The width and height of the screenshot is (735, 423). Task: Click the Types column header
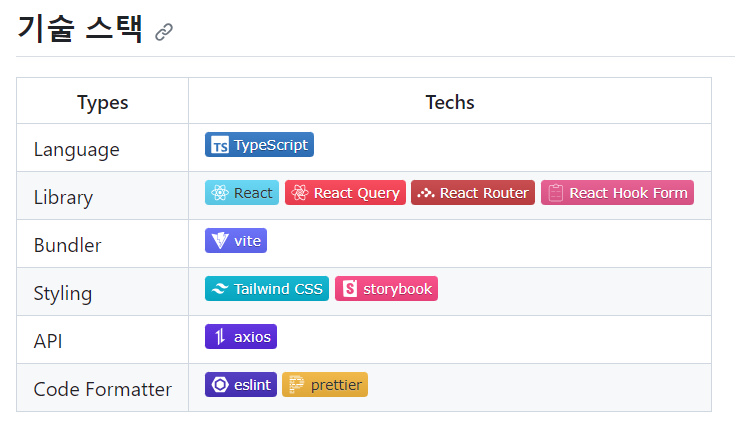click(x=103, y=102)
